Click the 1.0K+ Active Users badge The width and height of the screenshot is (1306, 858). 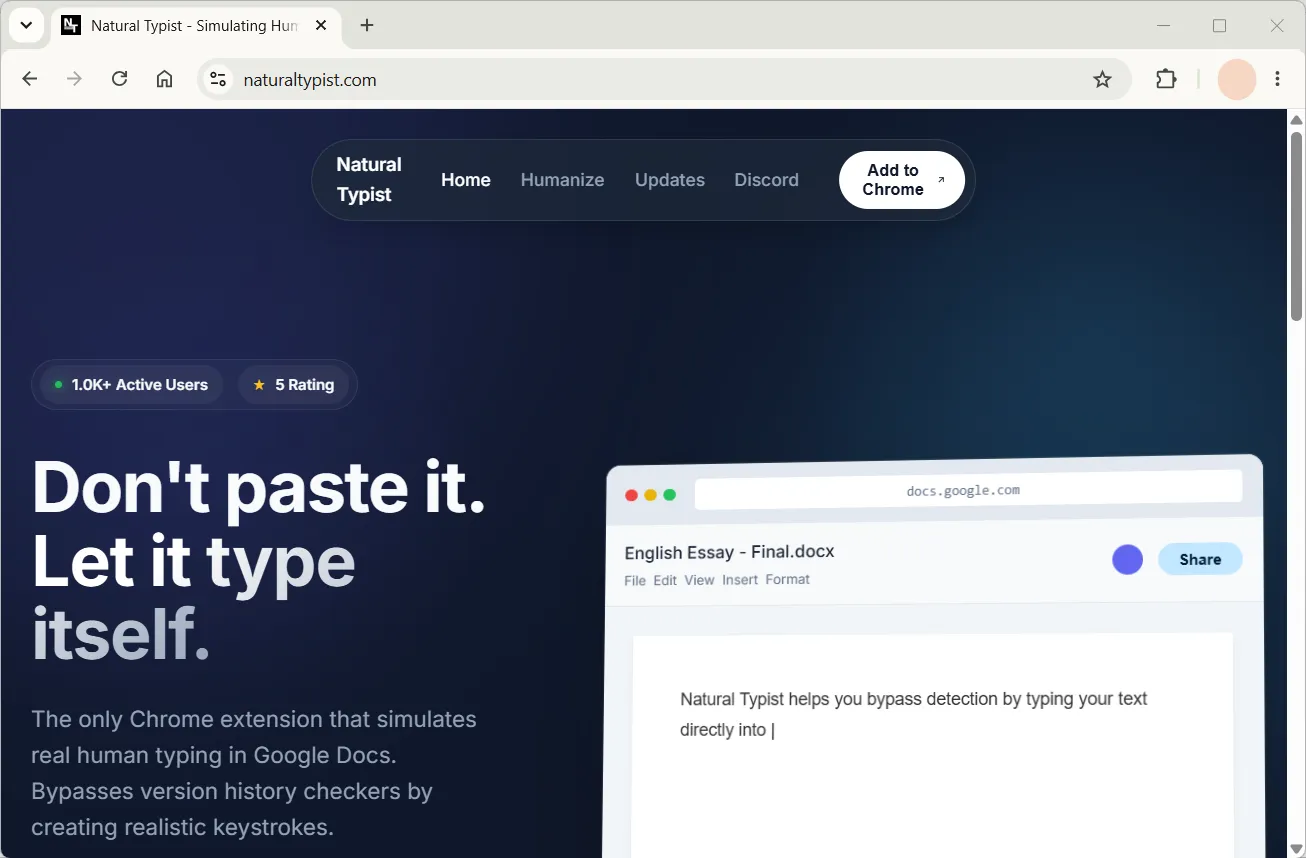pos(131,385)
